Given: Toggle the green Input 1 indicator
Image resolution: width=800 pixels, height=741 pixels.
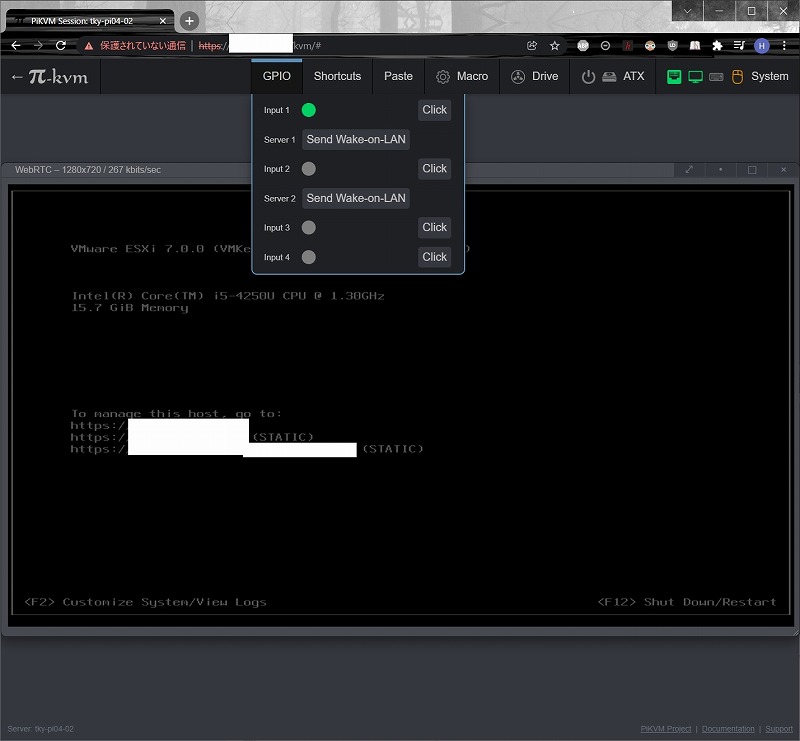Looking at the screenshot, I should tap(309, 110).
